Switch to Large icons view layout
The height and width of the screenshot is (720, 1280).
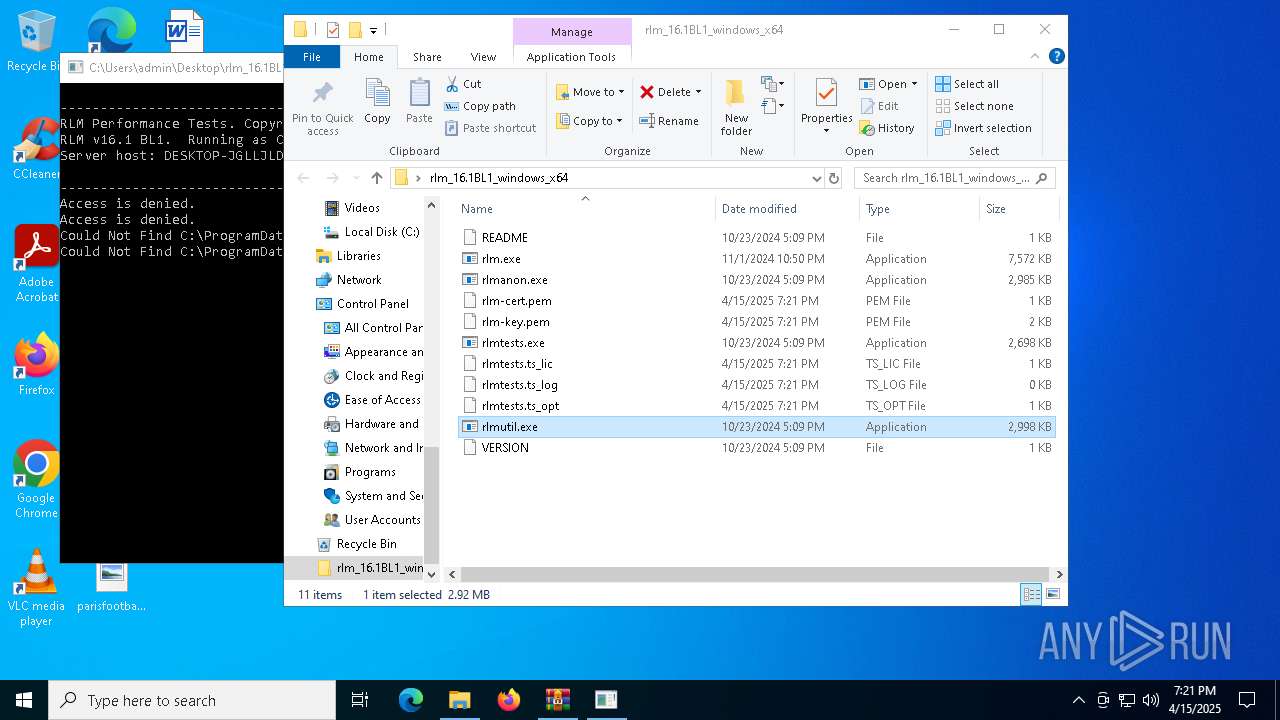point(1052,594)
